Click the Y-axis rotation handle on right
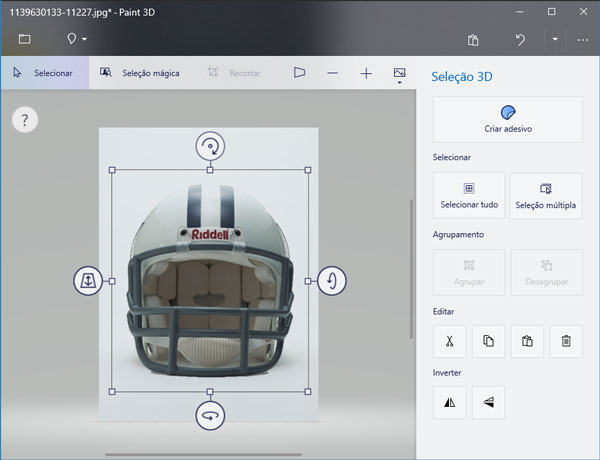 pos(332,281)
